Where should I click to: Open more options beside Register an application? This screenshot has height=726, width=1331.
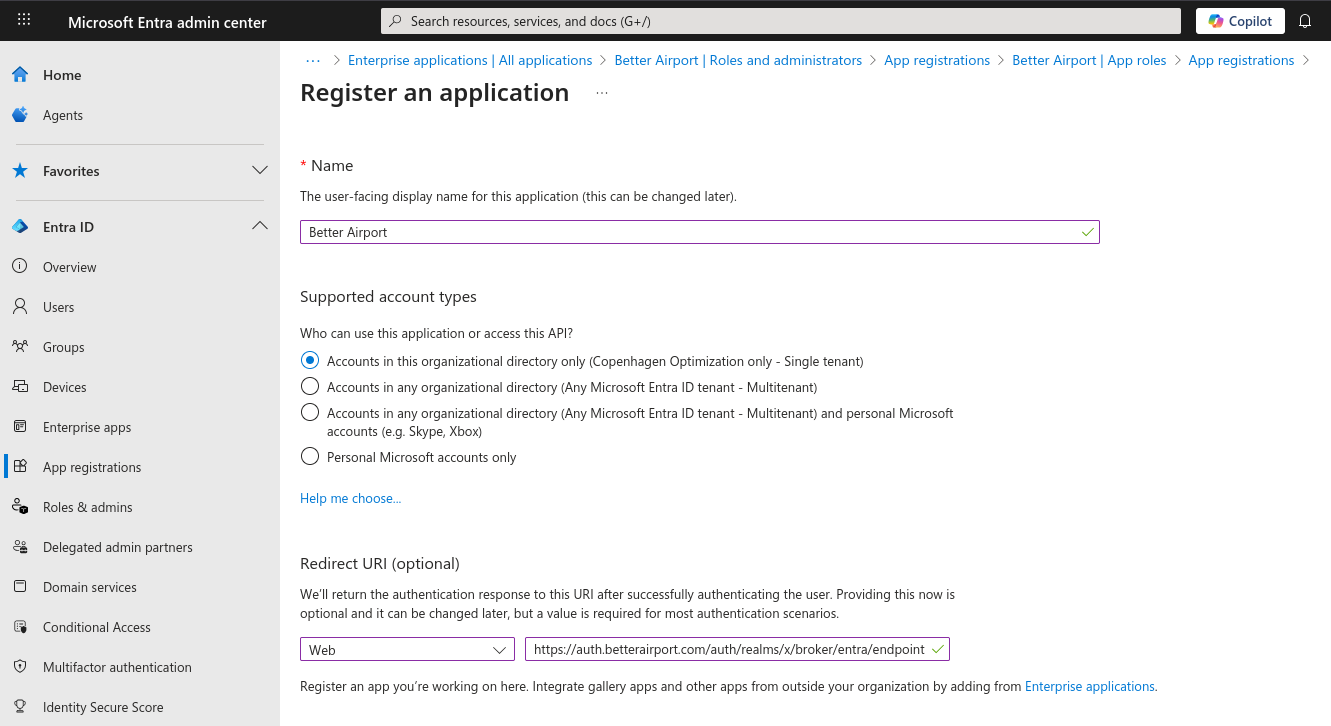click(x=602, y=93)
